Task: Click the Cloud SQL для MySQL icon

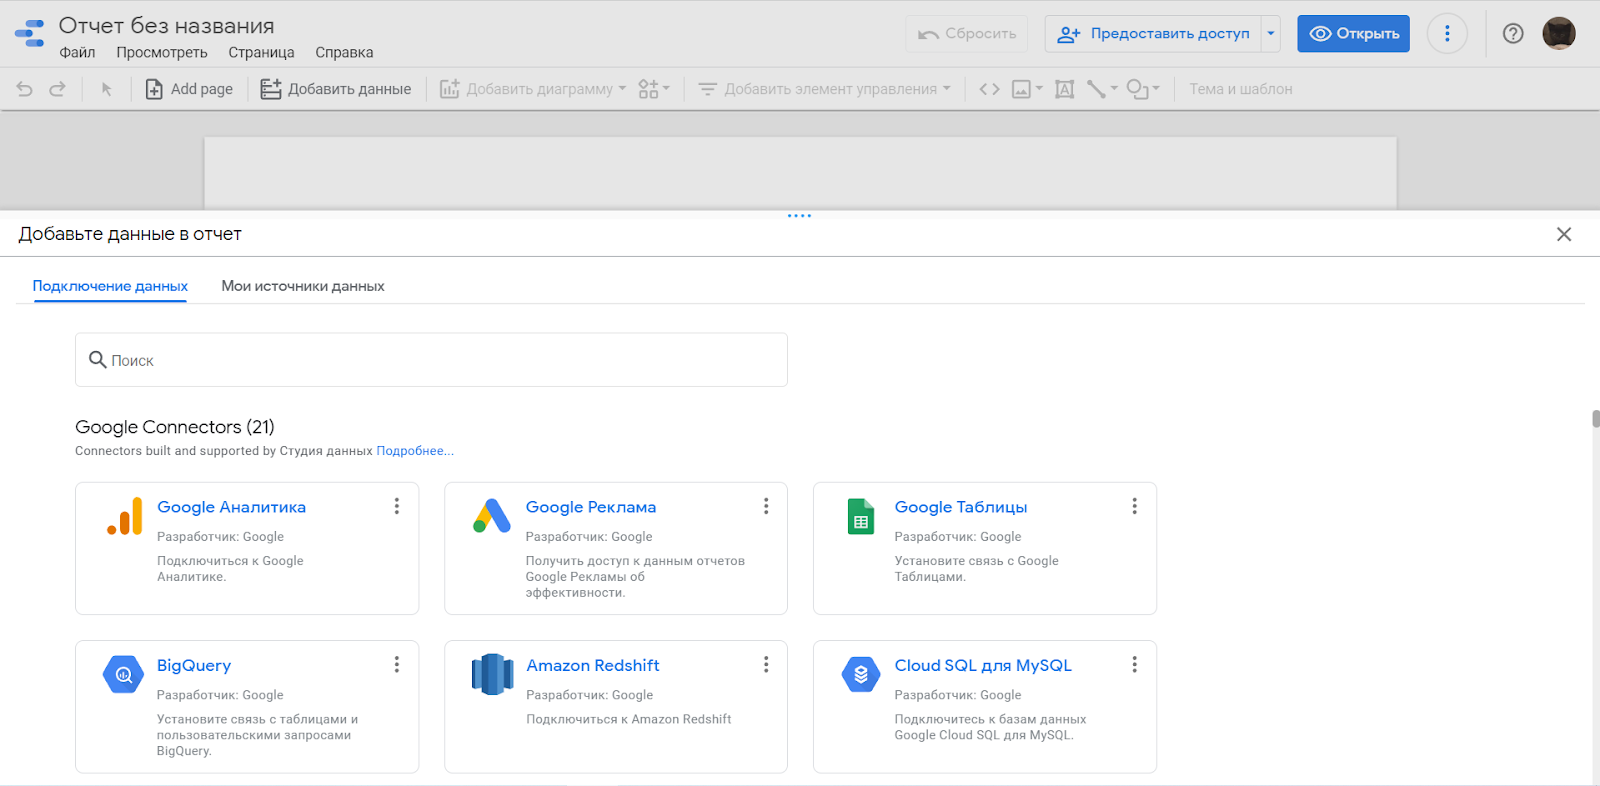Action: coord(860,674)
